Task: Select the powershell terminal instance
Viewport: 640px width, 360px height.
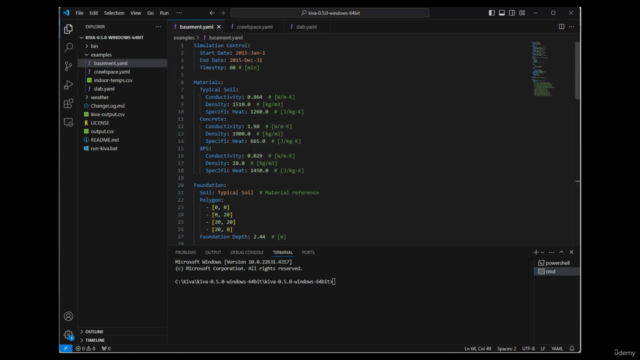Action: 557,263
